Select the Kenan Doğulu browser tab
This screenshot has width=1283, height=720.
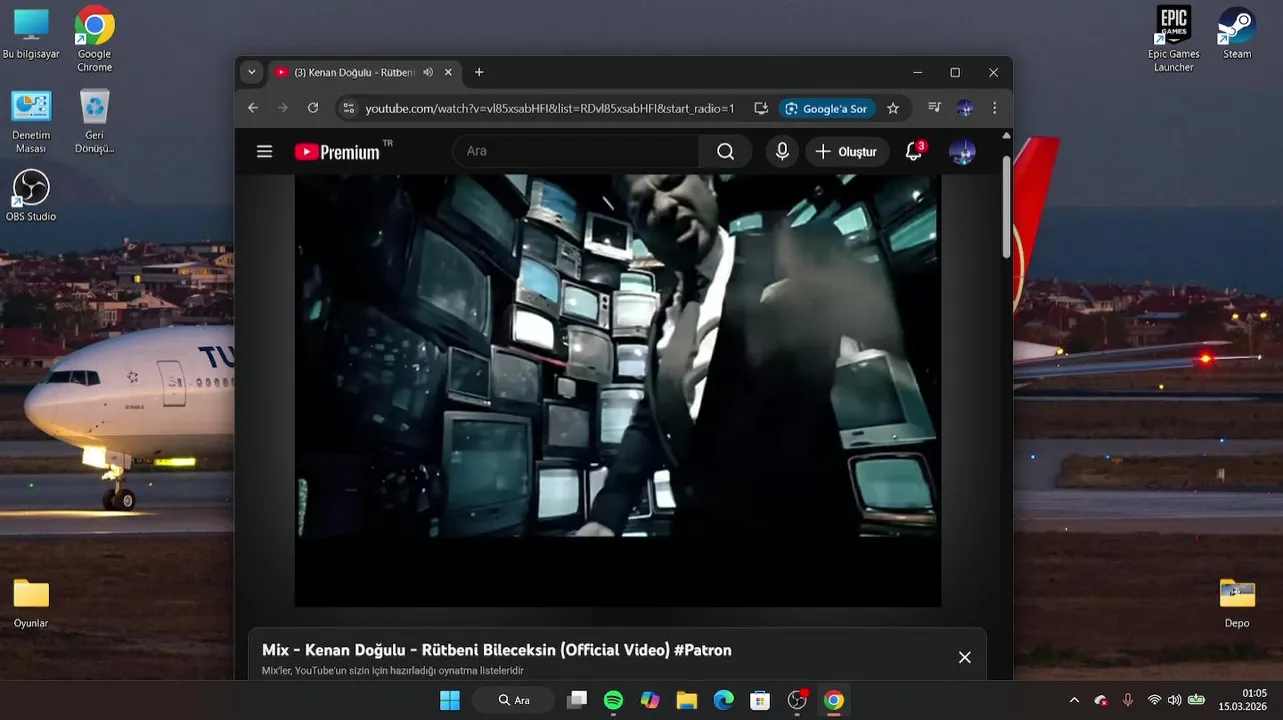(x=365, y=72)
